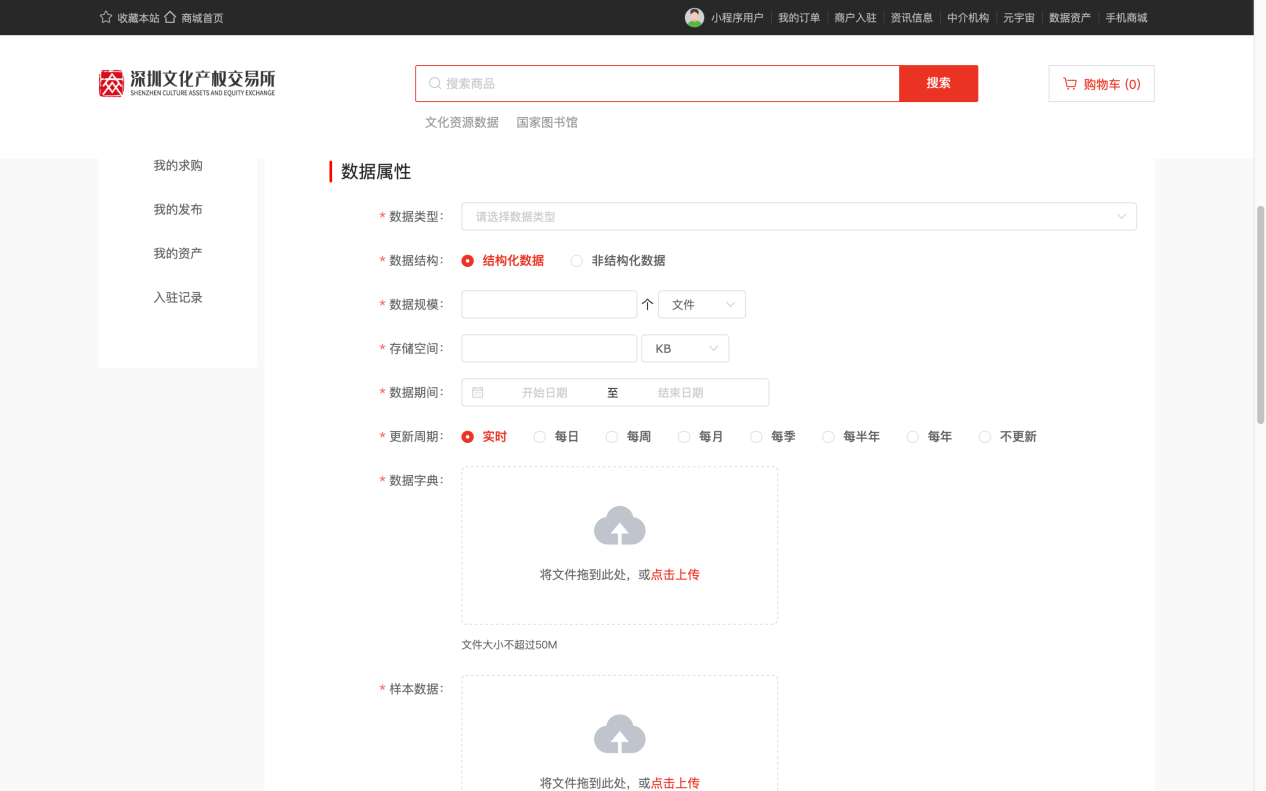Open 我的订单 in top bar

(799, 18)
